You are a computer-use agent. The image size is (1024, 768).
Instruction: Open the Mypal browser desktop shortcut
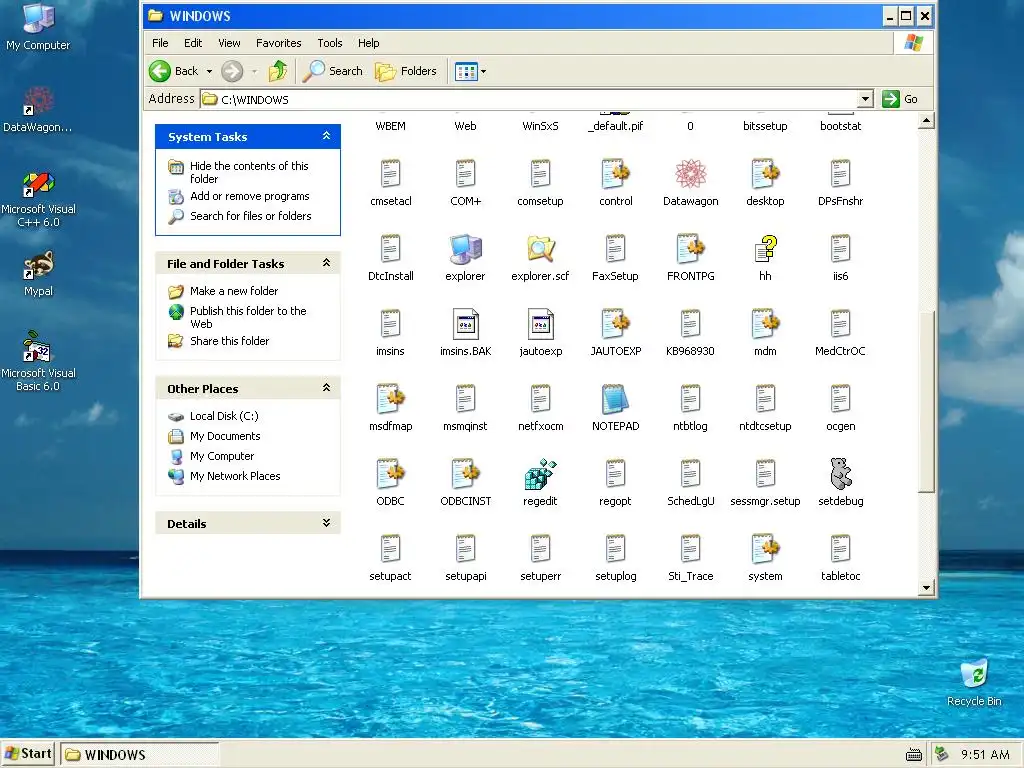38,274
